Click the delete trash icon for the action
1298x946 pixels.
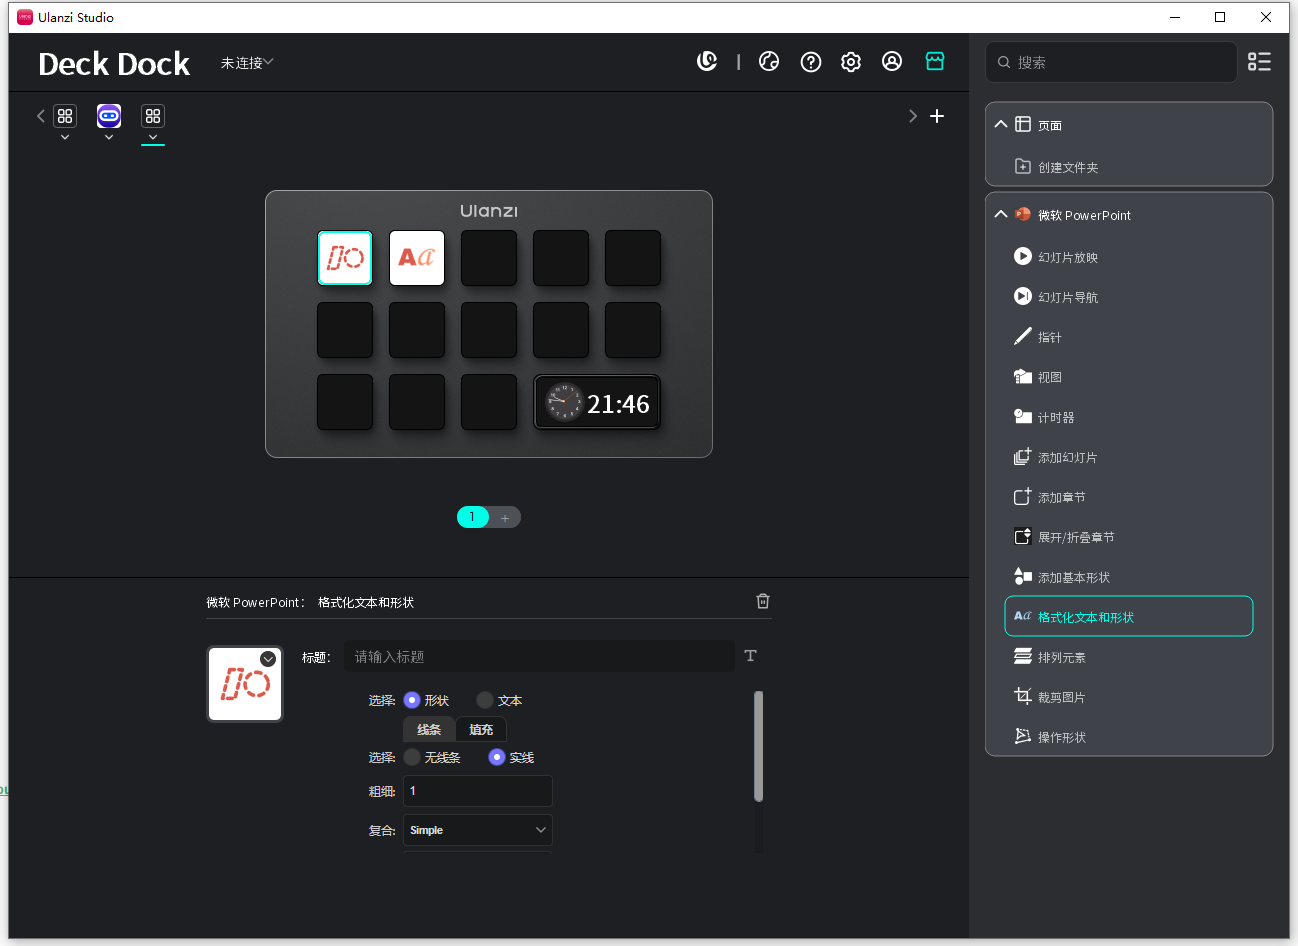click(763, 601)
